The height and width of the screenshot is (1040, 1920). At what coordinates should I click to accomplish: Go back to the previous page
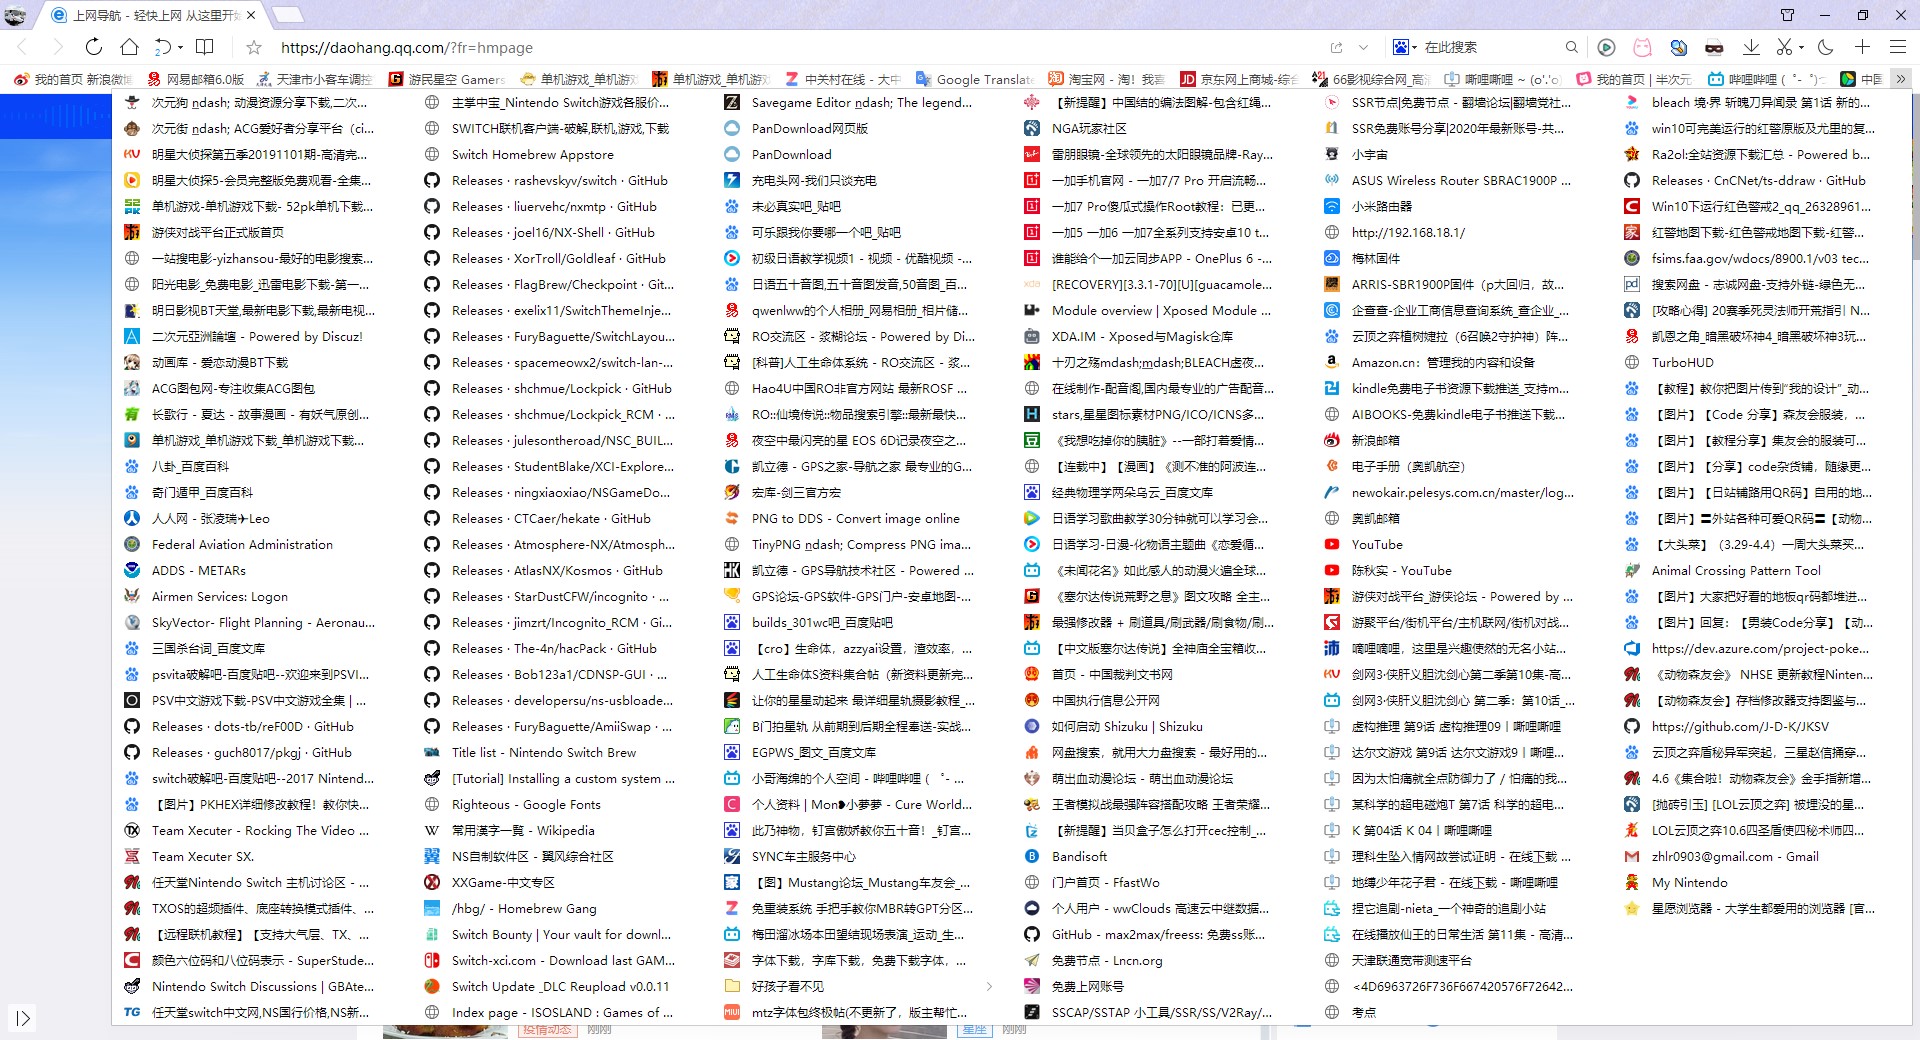[x=22, y=47]
